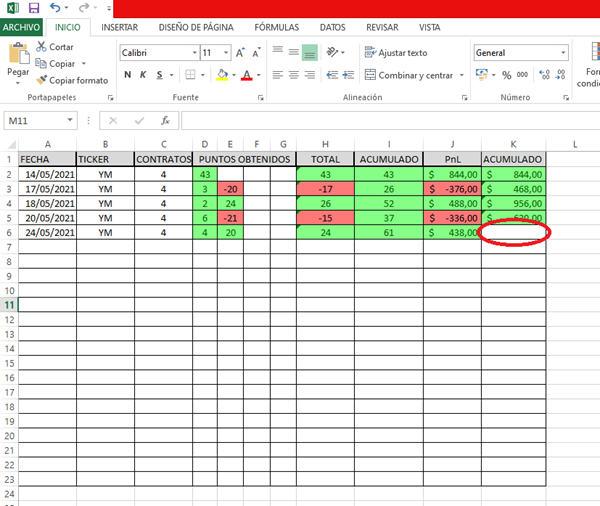Toggle italic K formatting
The image size is (600, 506).
pos(143,75)
